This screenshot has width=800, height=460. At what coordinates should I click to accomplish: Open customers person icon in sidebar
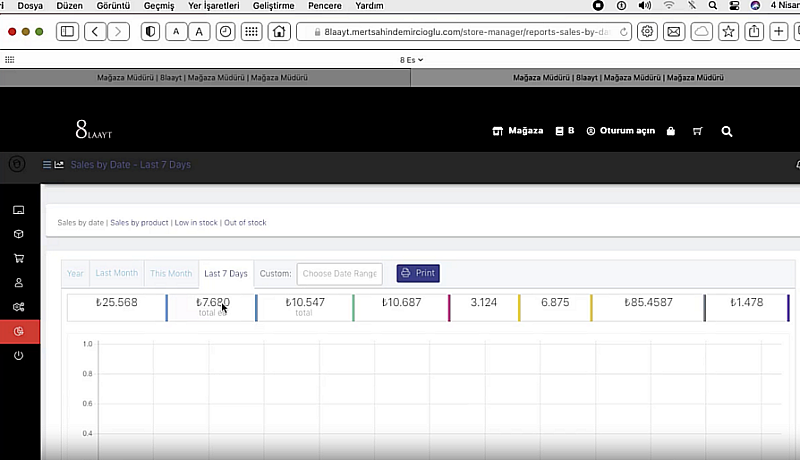pos(19,283)
